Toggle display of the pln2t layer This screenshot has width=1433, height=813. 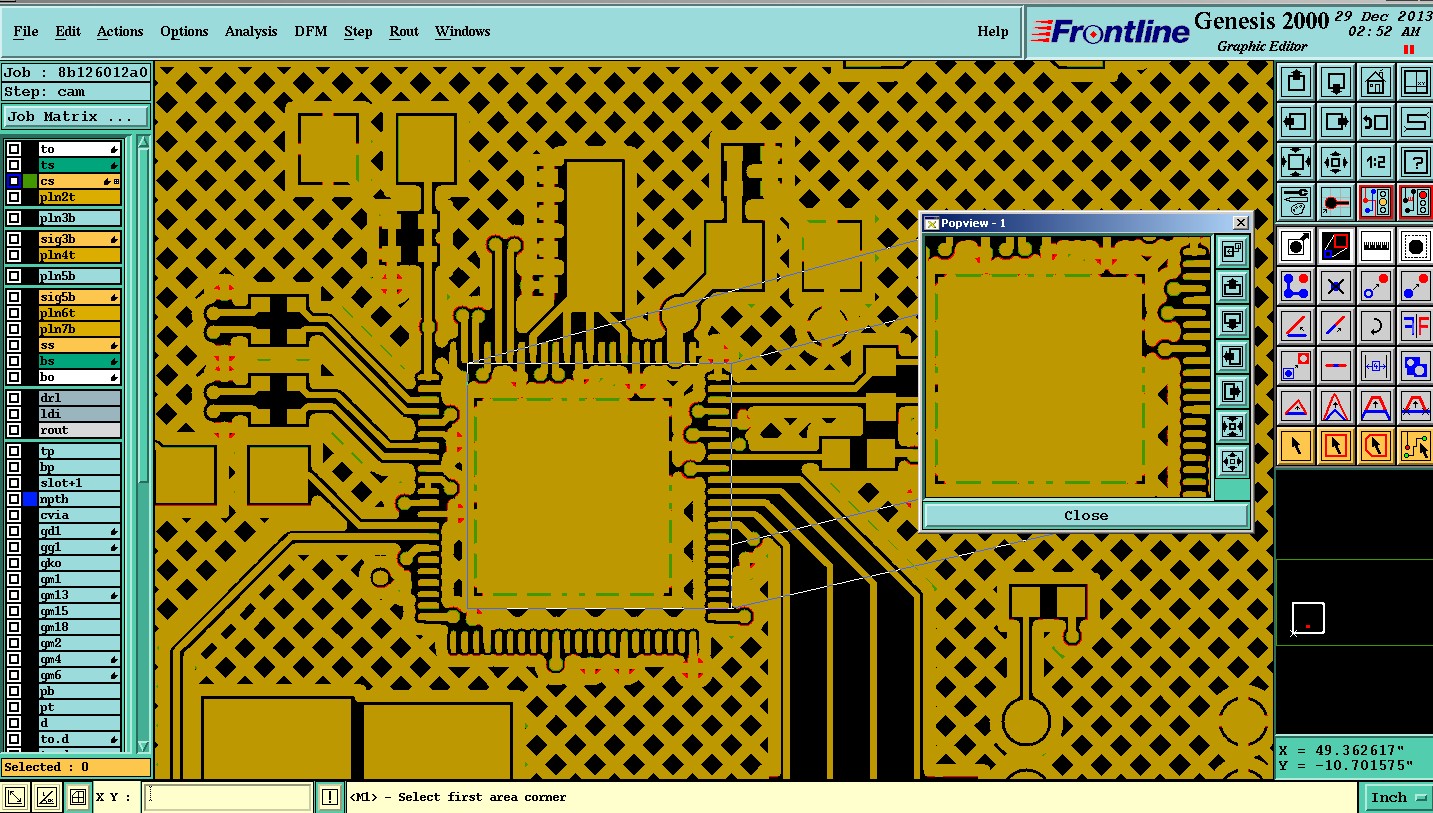[14, 197]
